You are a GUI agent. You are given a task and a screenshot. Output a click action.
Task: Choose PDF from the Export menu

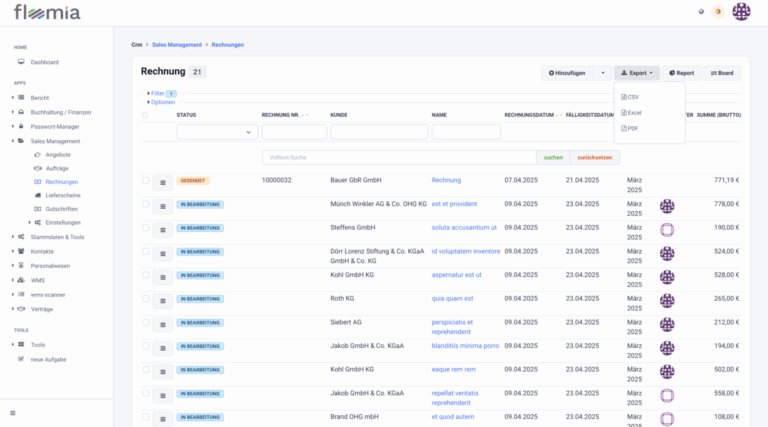pyautogui.click(x=632, y=129)
